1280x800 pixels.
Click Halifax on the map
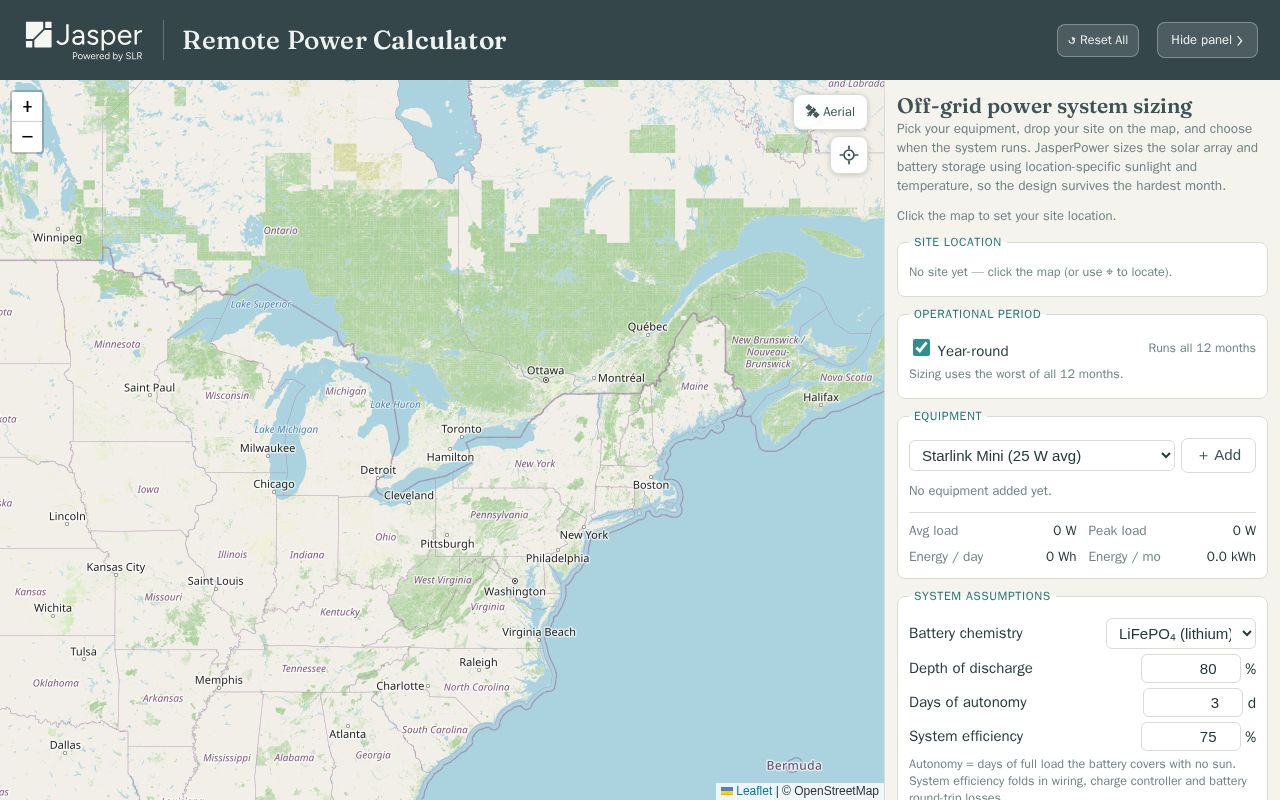[x=821, y=397]
